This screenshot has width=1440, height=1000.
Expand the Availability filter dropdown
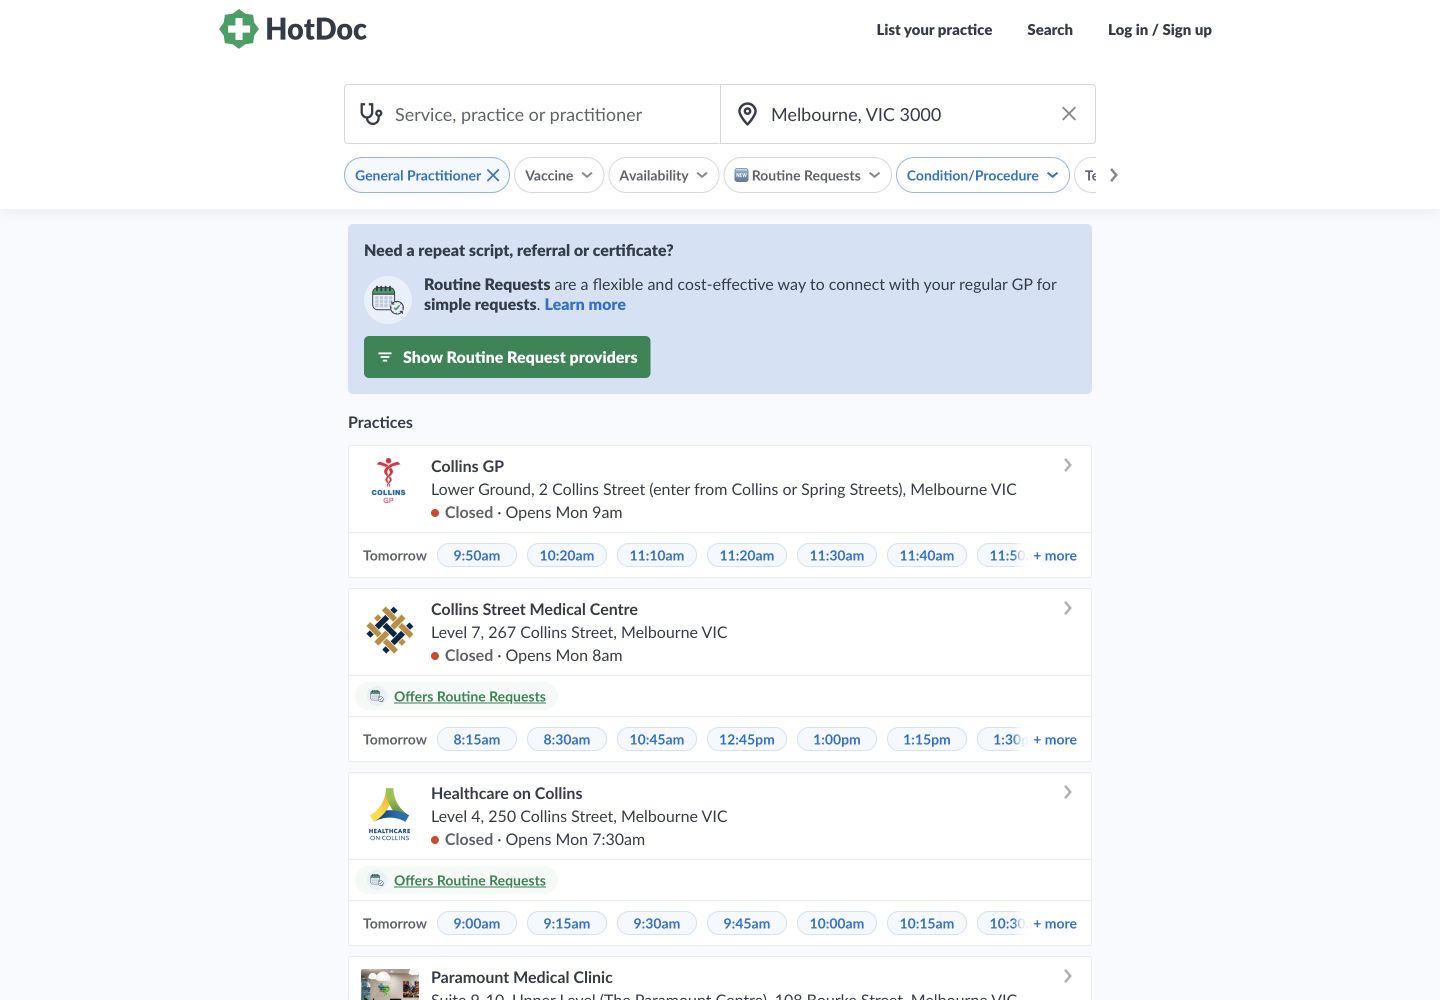point(663,175)
